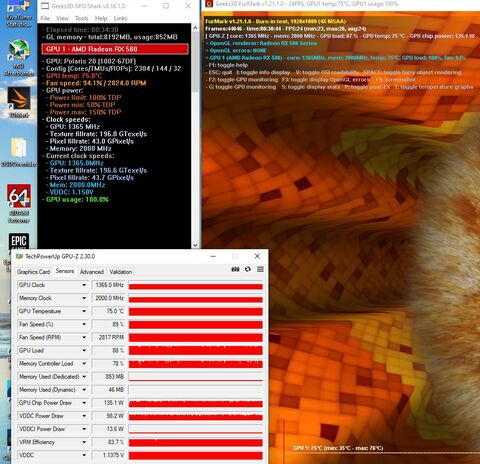Switch to GPU-Z Sensors tab
The width and height of the screenshot is (480, 464).
coord(65,271)
